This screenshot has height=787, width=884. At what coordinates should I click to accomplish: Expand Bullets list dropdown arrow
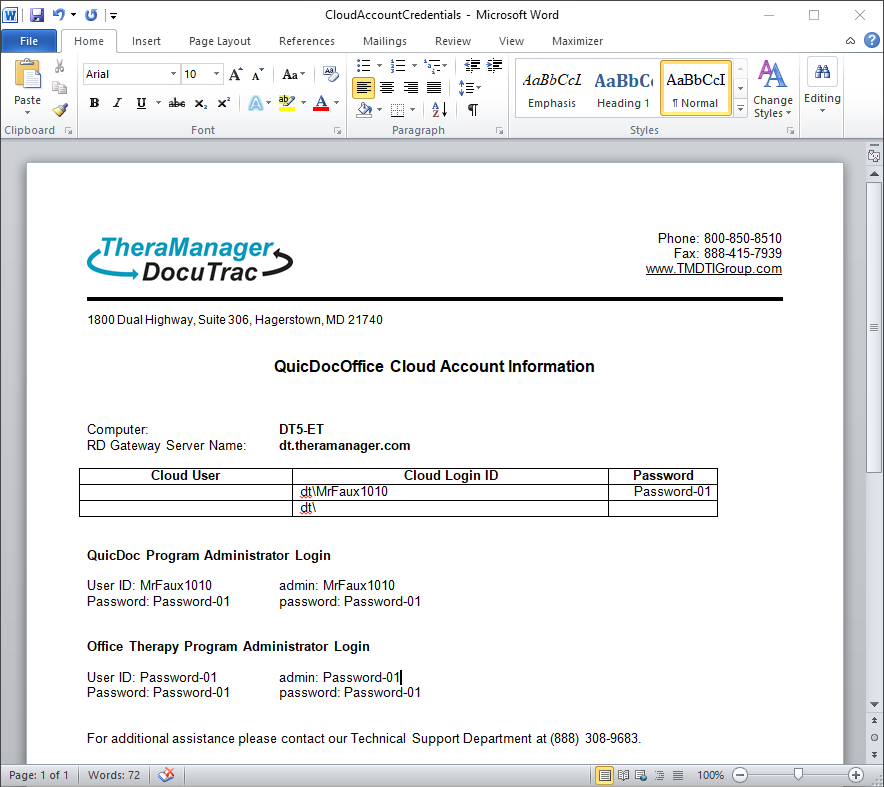379,66
